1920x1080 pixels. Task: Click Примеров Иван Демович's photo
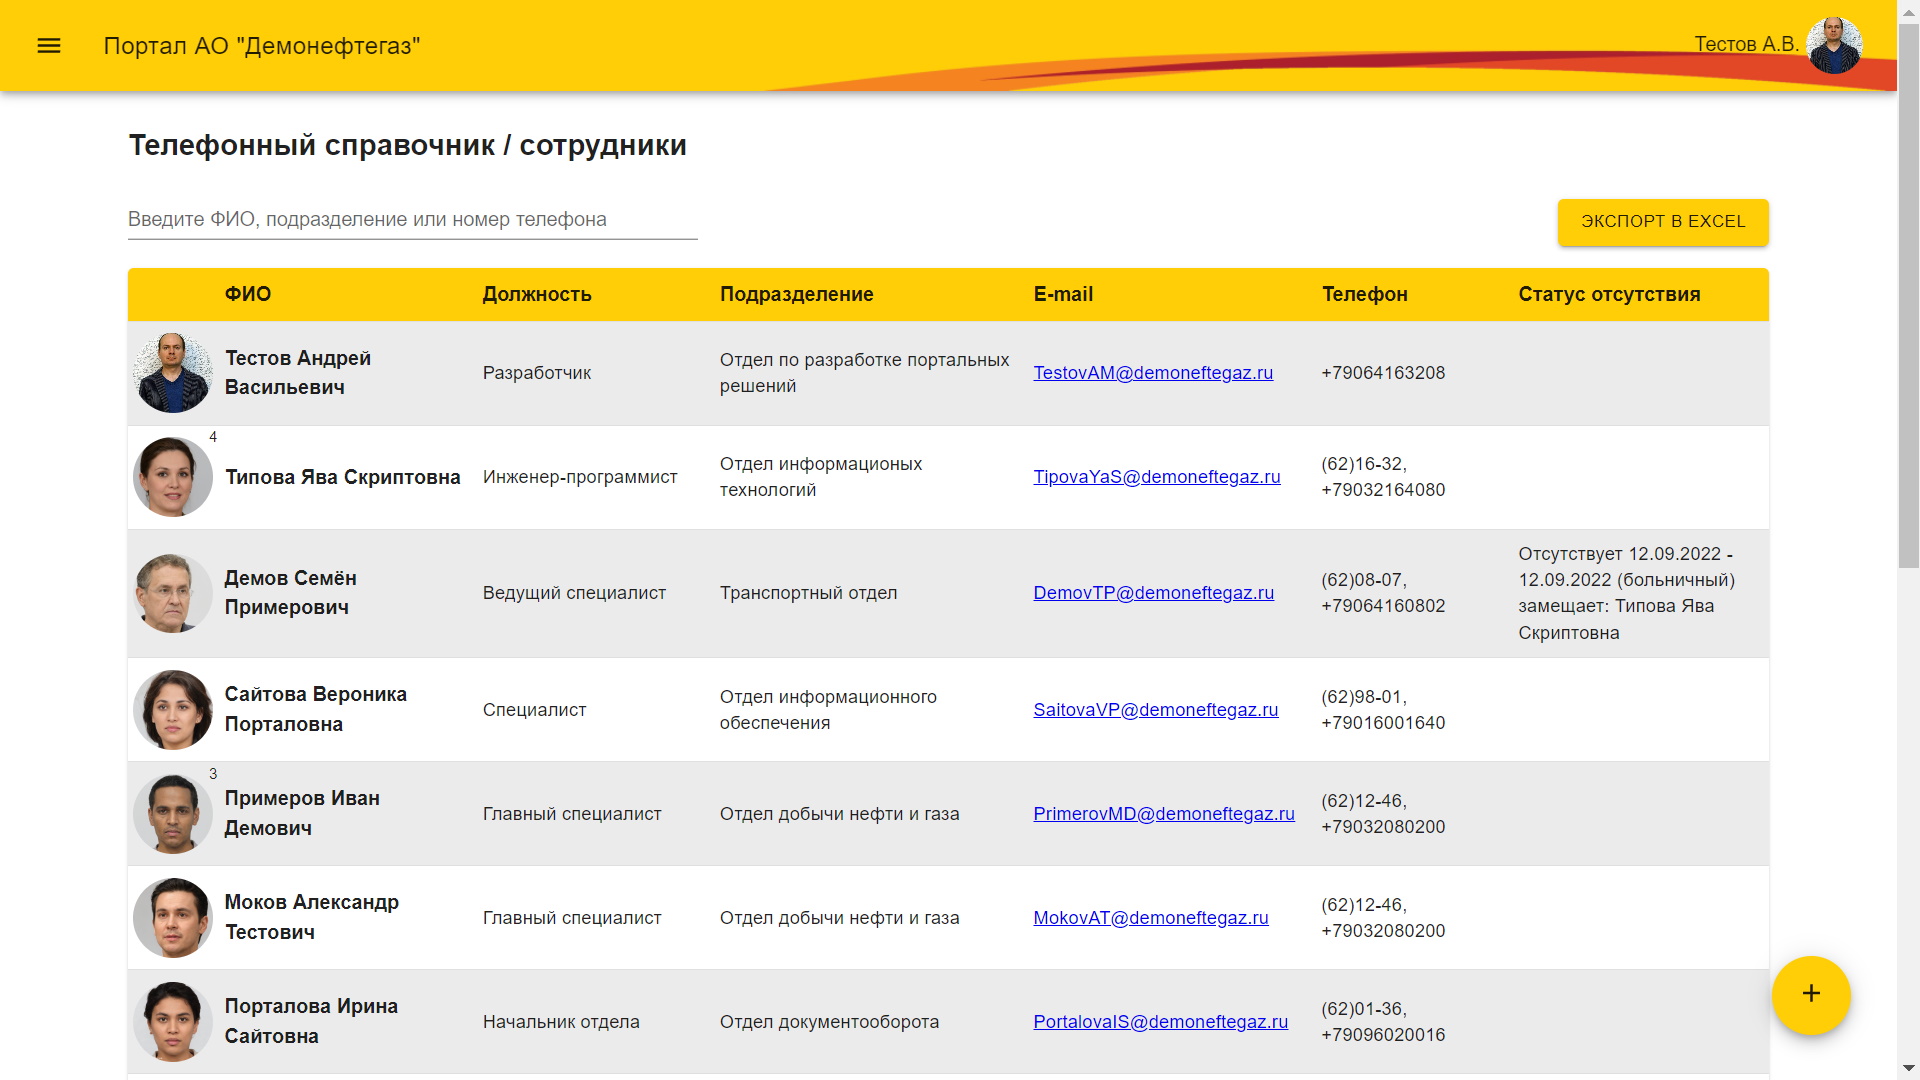click(x=172, y=814)
